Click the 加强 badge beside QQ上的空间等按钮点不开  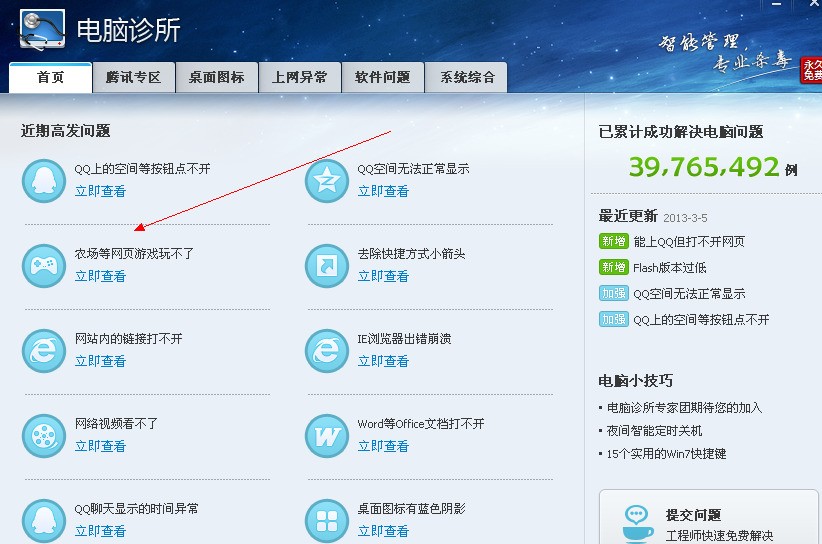click(x=613, y=319)
